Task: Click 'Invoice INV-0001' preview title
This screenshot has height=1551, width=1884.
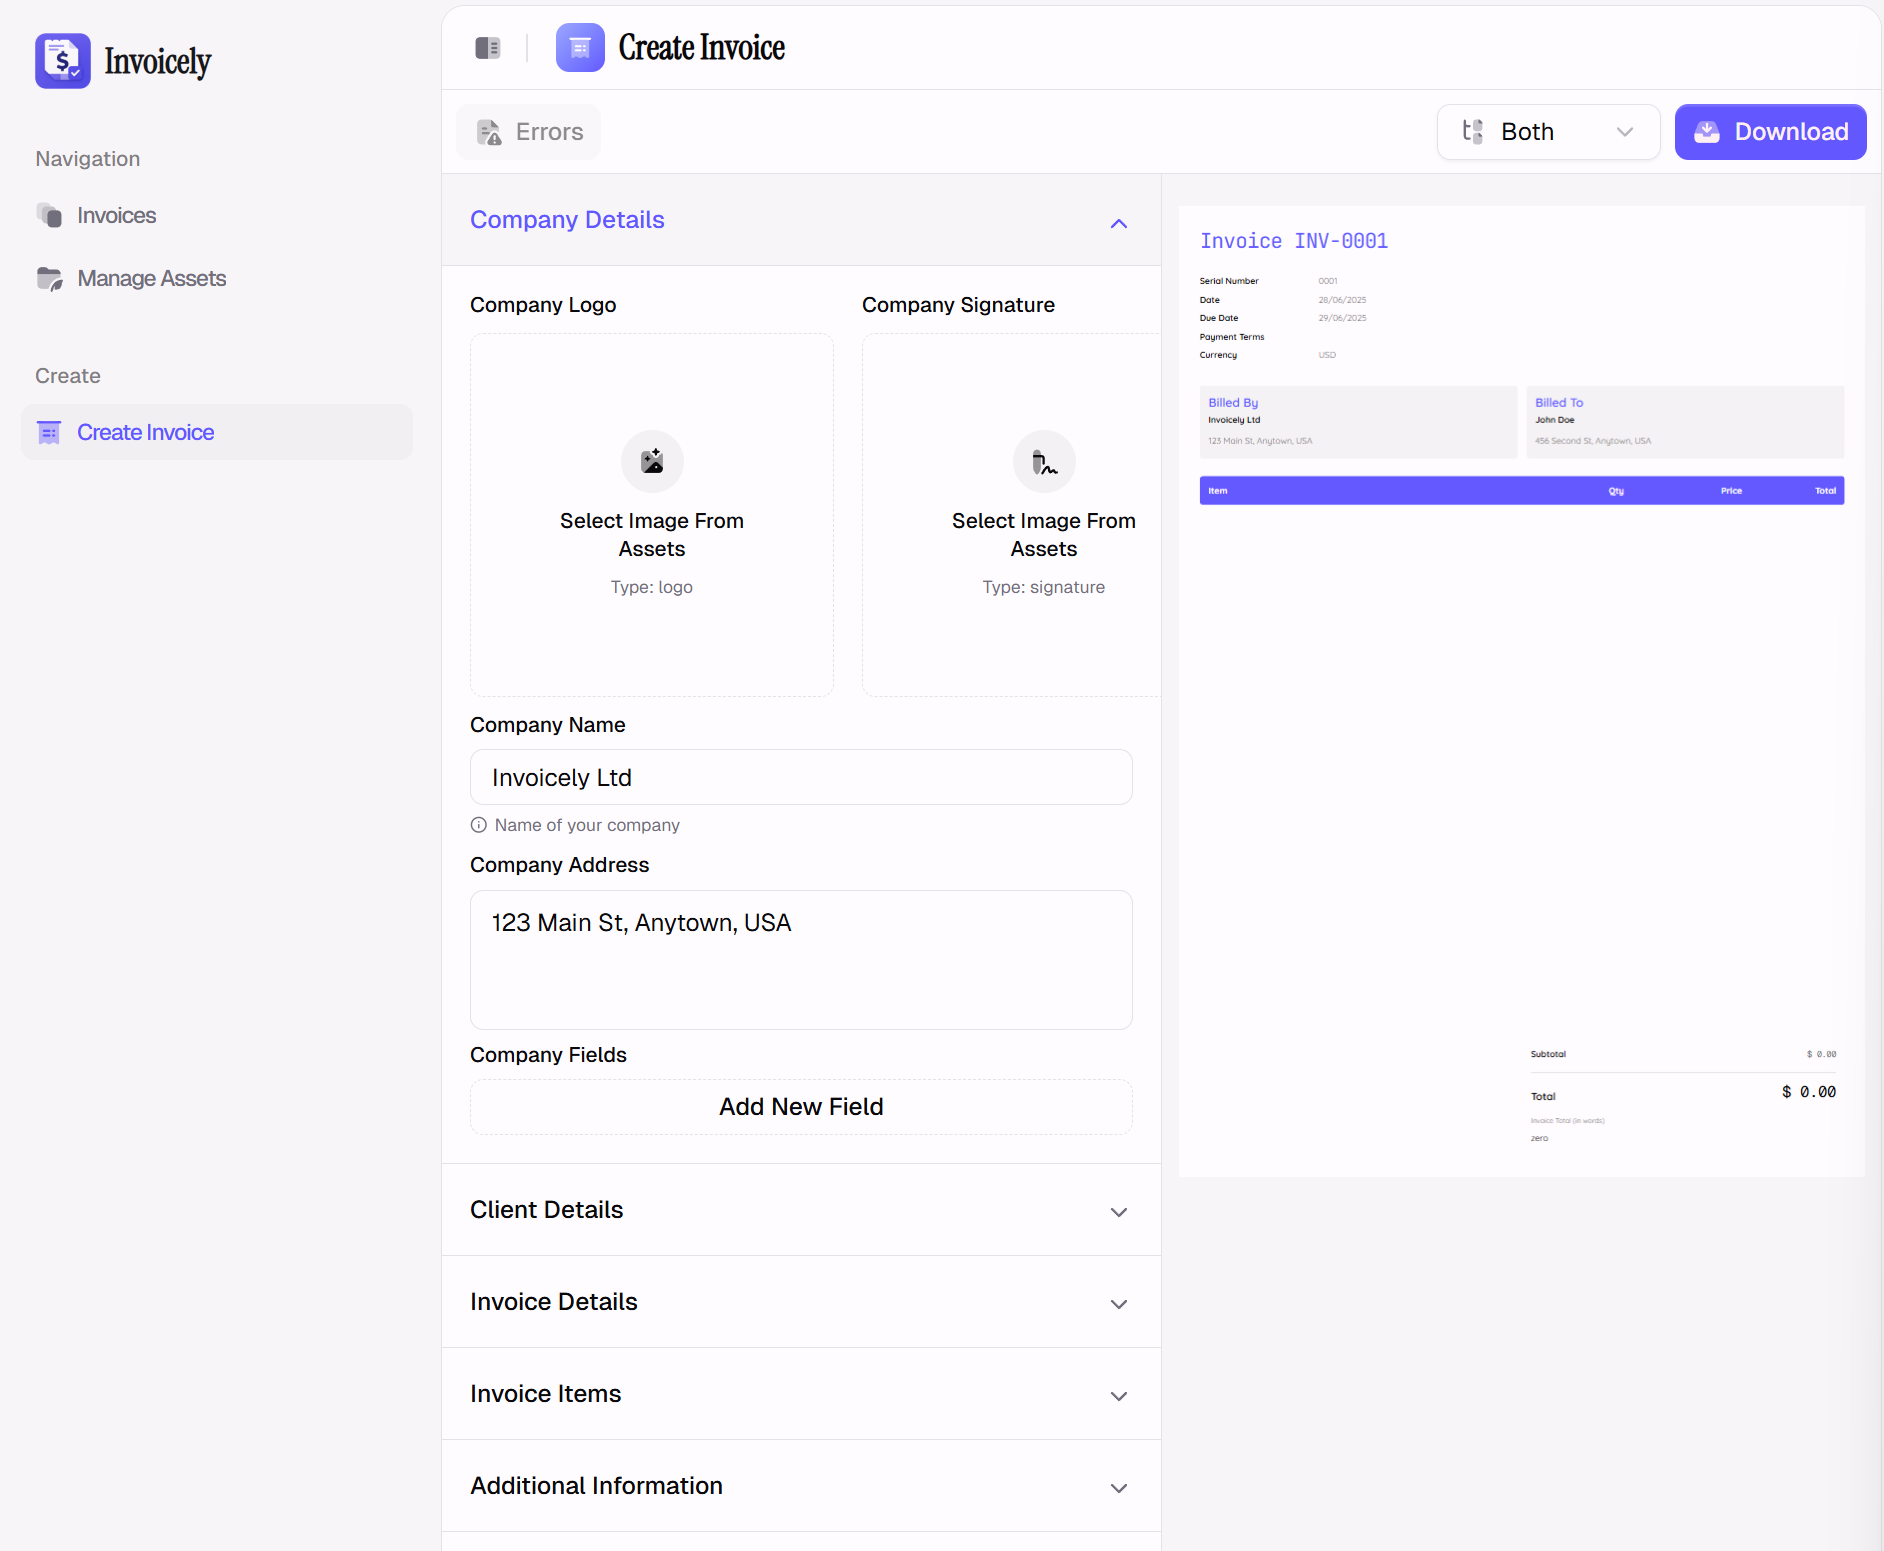Action: tap(1294, 241)
